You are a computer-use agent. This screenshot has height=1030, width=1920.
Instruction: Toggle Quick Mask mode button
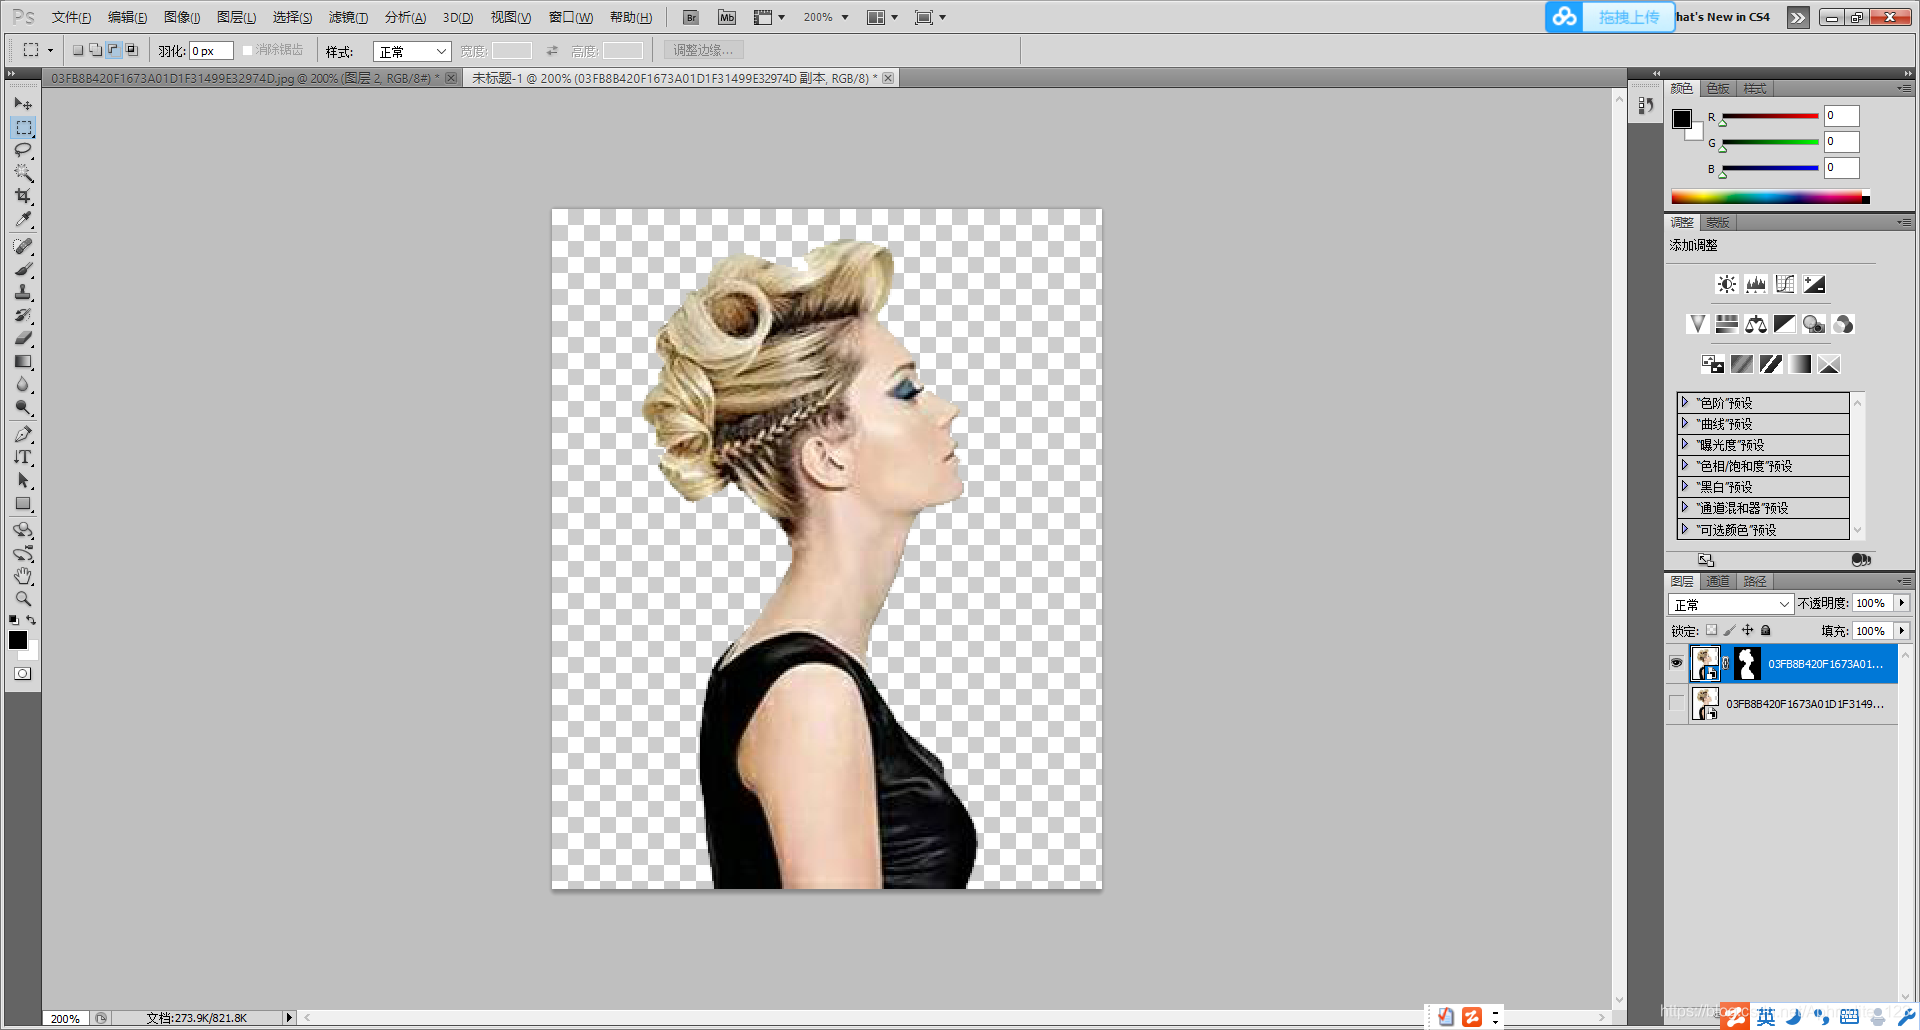tap(22, 673)
